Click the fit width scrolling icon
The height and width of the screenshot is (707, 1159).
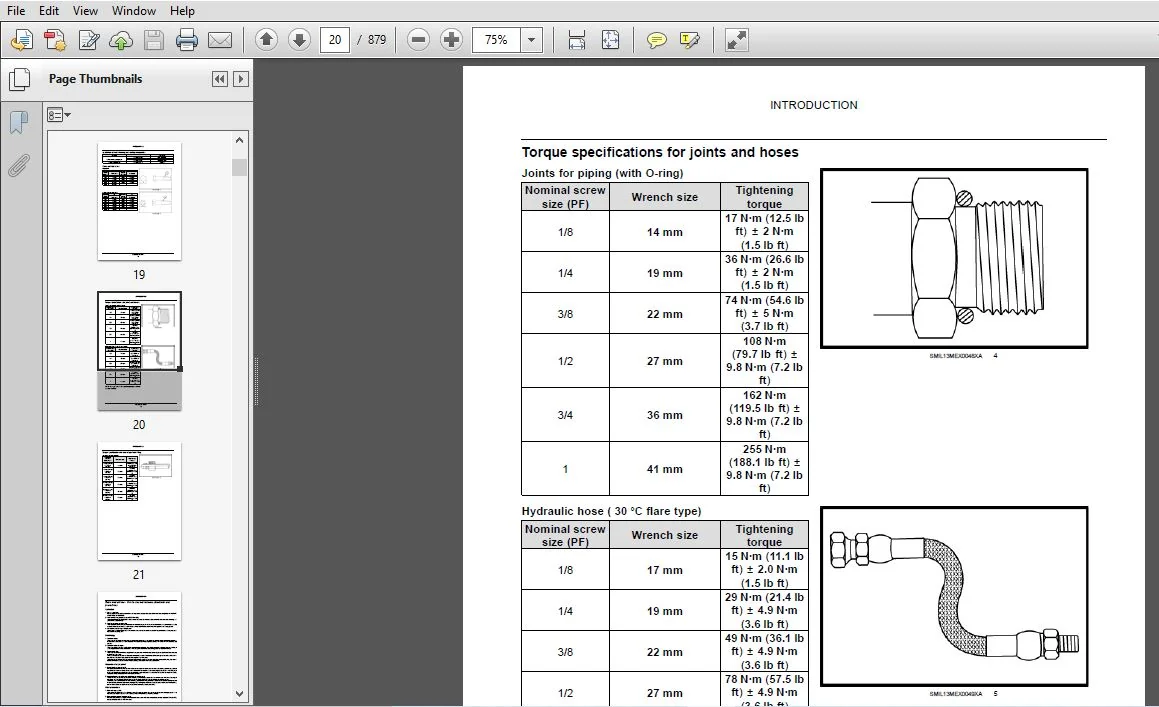[577, 40]
